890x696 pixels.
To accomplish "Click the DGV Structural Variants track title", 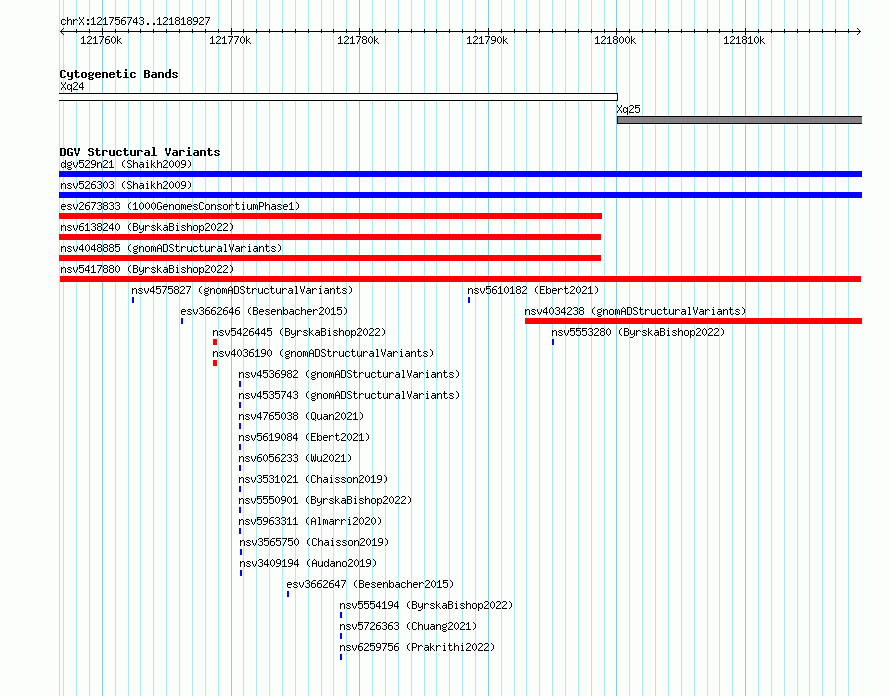I will pyautogui.click(x=140, y=152).
